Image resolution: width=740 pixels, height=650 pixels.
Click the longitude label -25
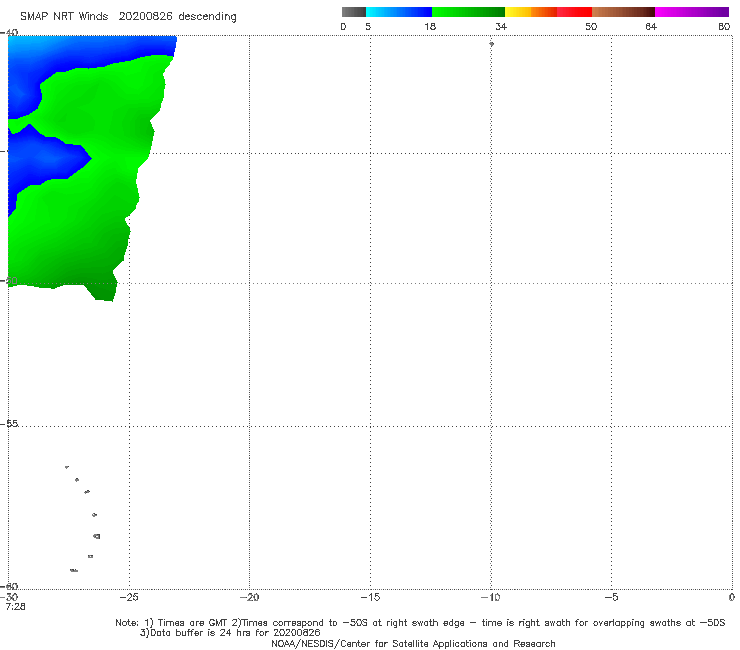tap(129, 598)
